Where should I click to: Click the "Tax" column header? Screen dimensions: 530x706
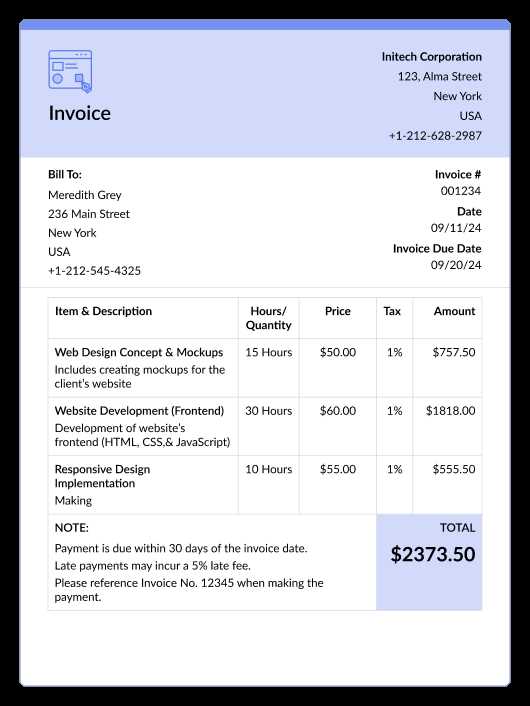pyautogui.click(x=392, y=311)
